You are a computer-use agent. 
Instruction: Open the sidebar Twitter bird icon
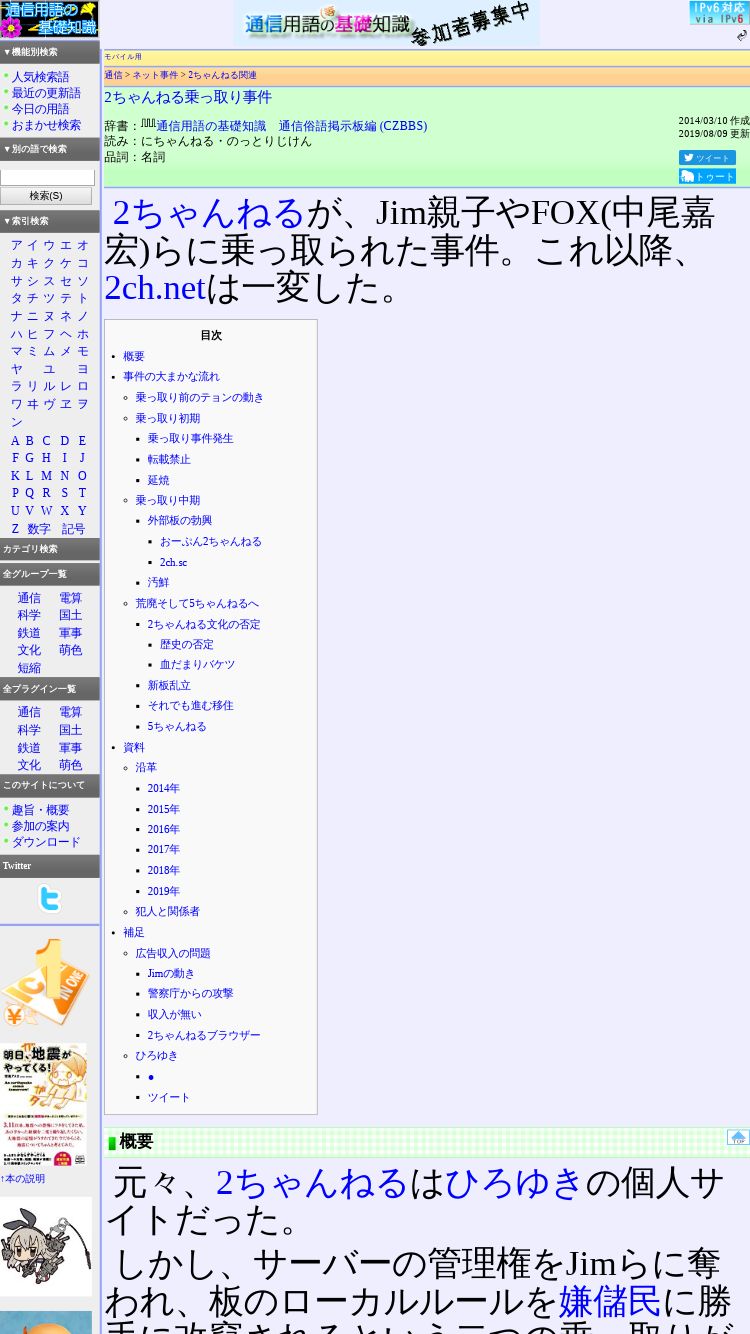point(49,898)
